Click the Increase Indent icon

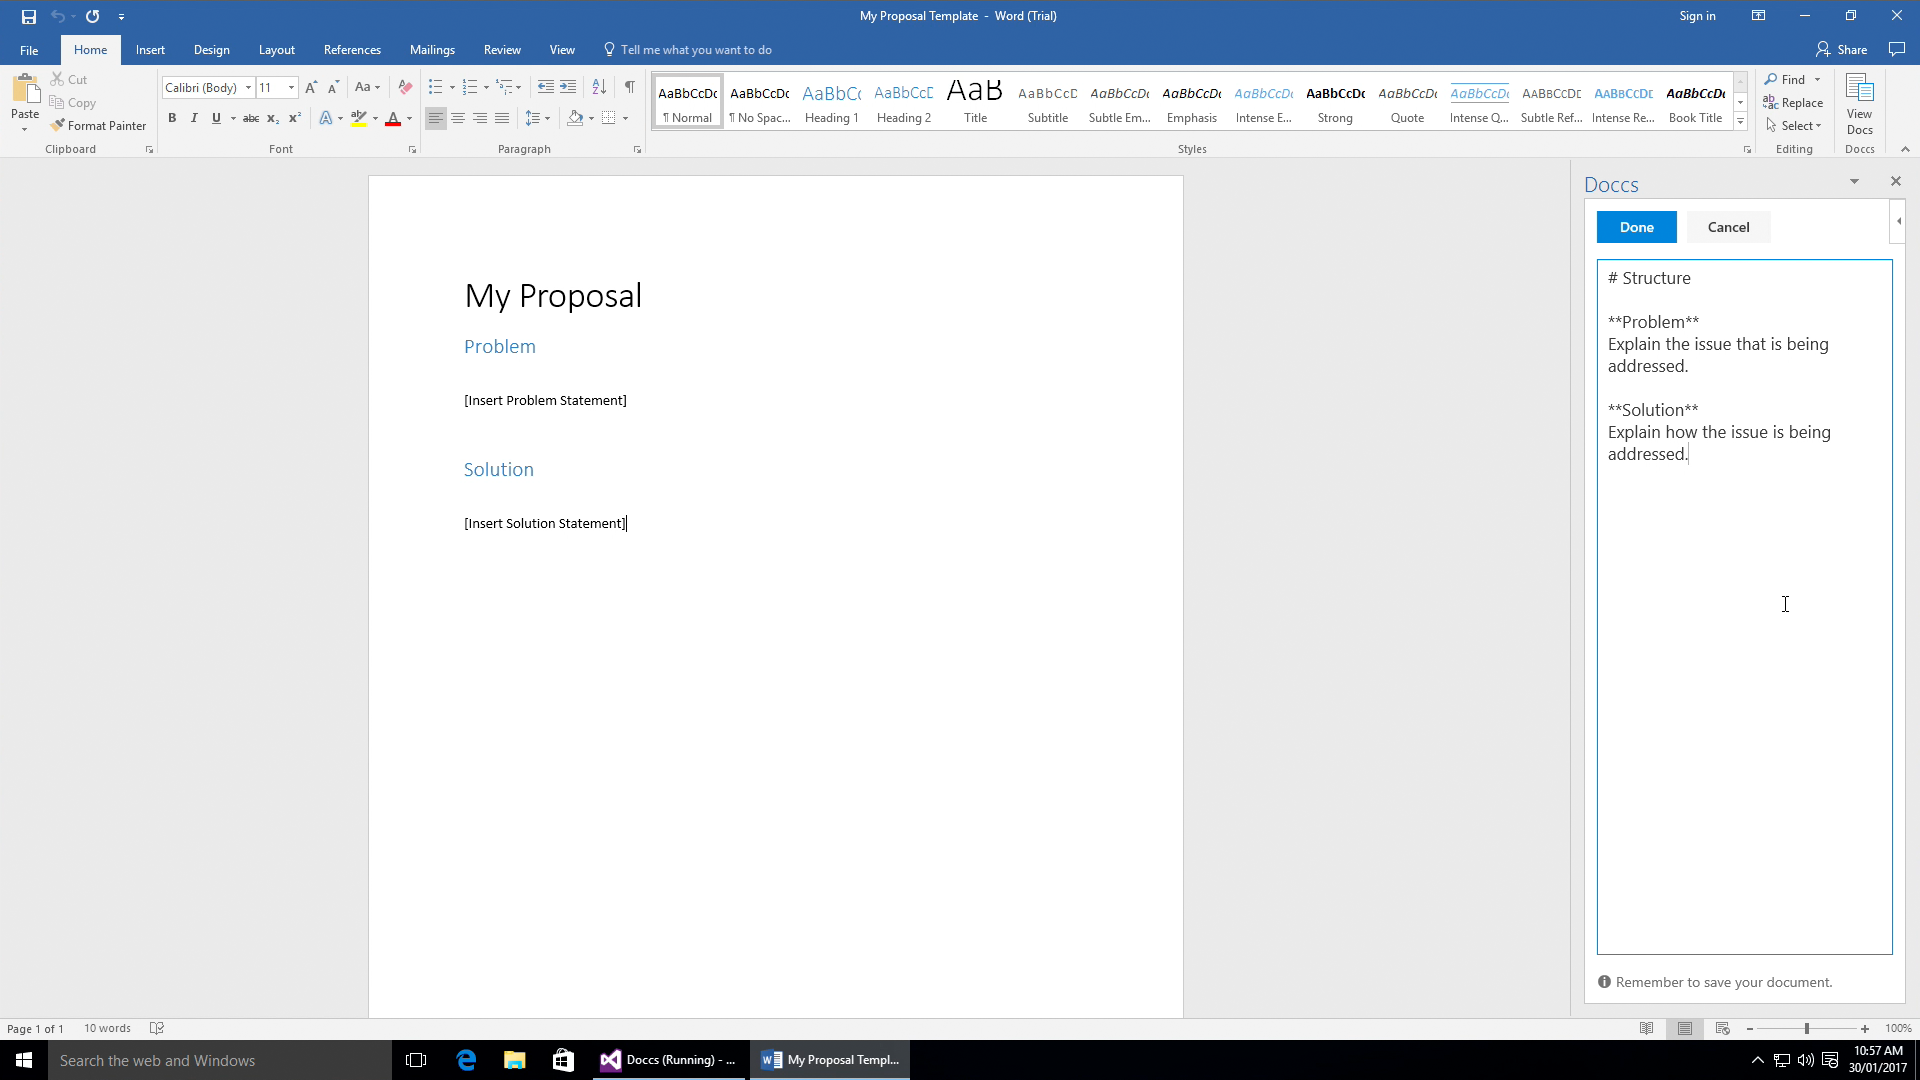tap(568, 87)
